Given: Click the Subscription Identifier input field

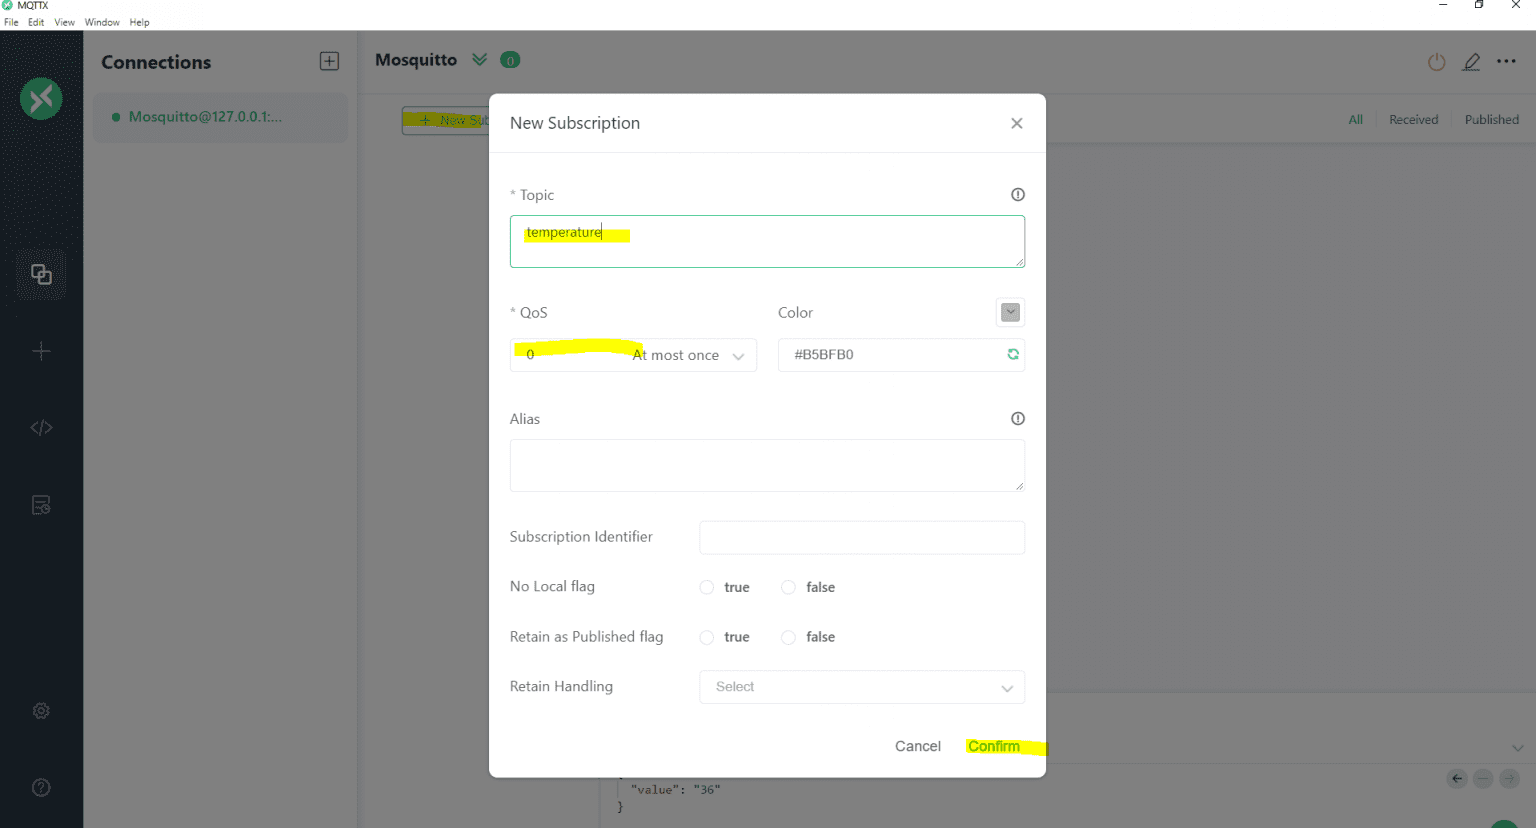Looking at the screenshot, I should point(861,537).
